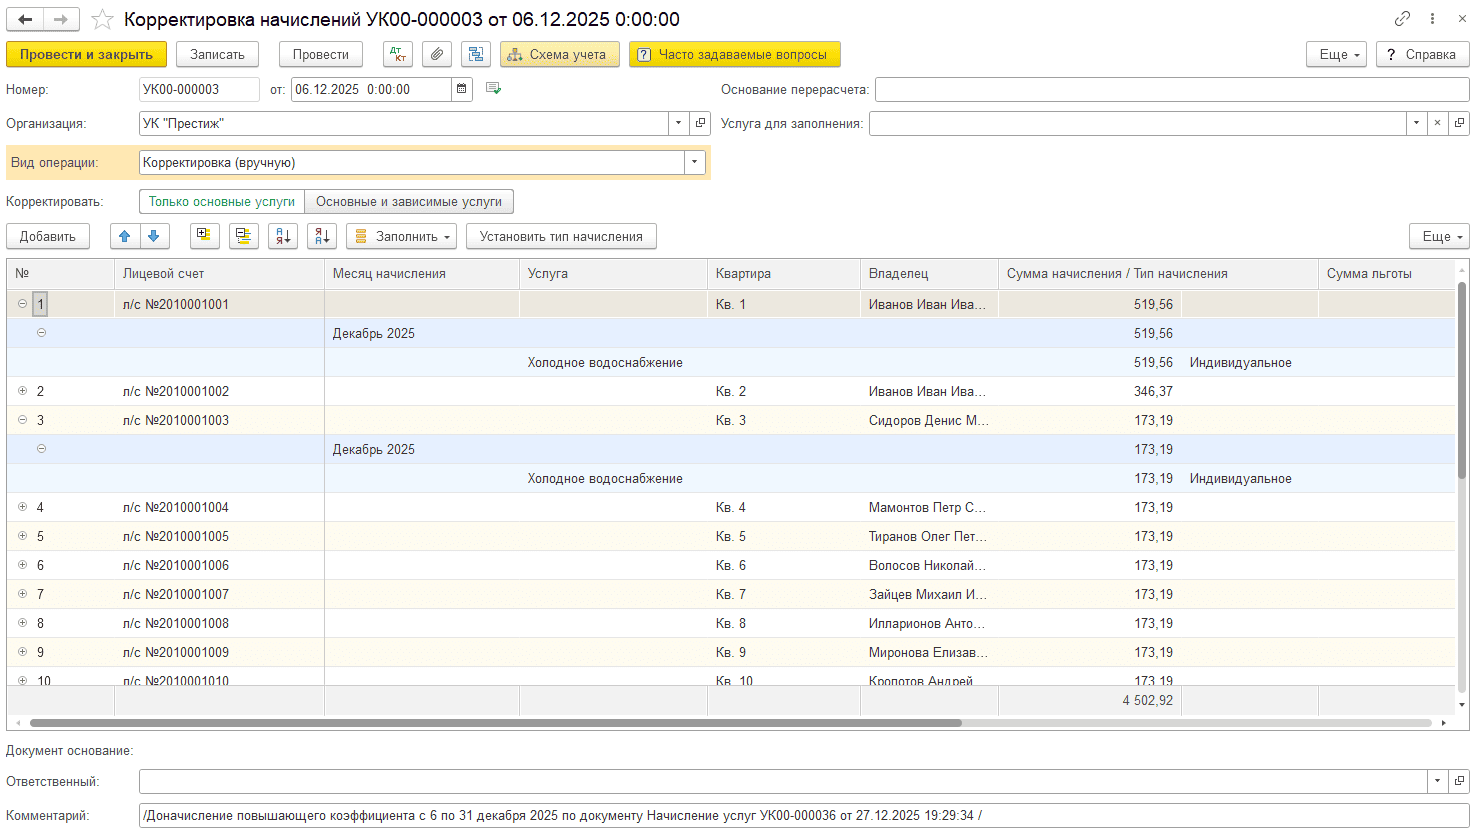Viewport: 1484px width, 837px height.
Task: Sort the table rows in ascending order
Action: tap(283, 237)
